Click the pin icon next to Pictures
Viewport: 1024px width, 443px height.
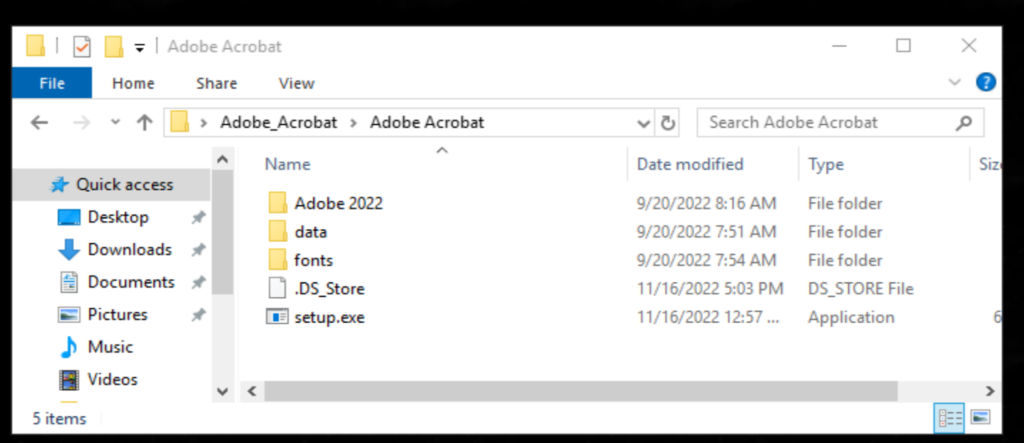point(198,315)
